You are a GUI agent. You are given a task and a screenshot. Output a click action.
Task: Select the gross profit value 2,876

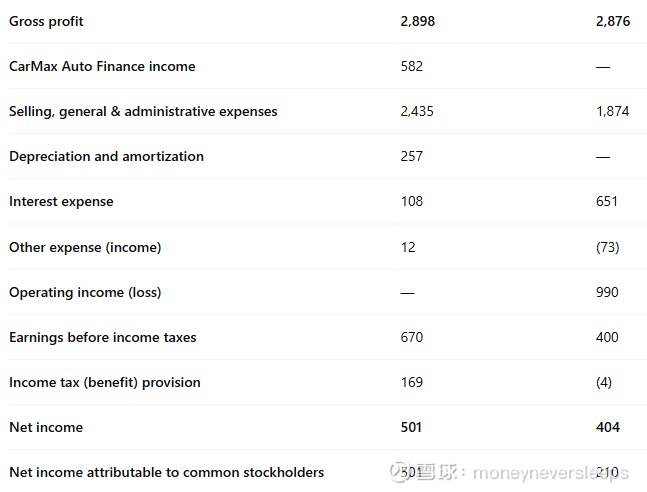612,21
